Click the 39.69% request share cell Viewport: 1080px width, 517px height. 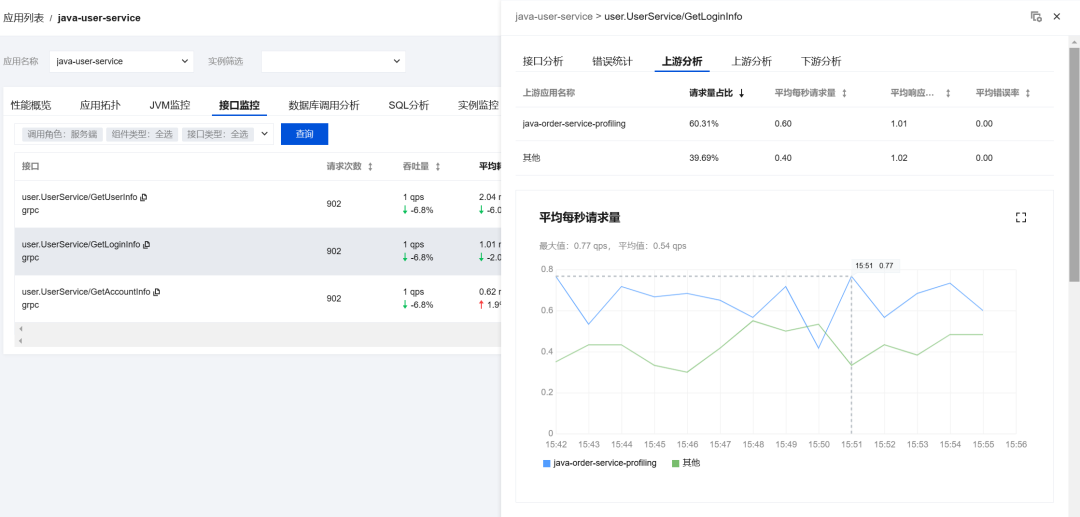point(704,158)
